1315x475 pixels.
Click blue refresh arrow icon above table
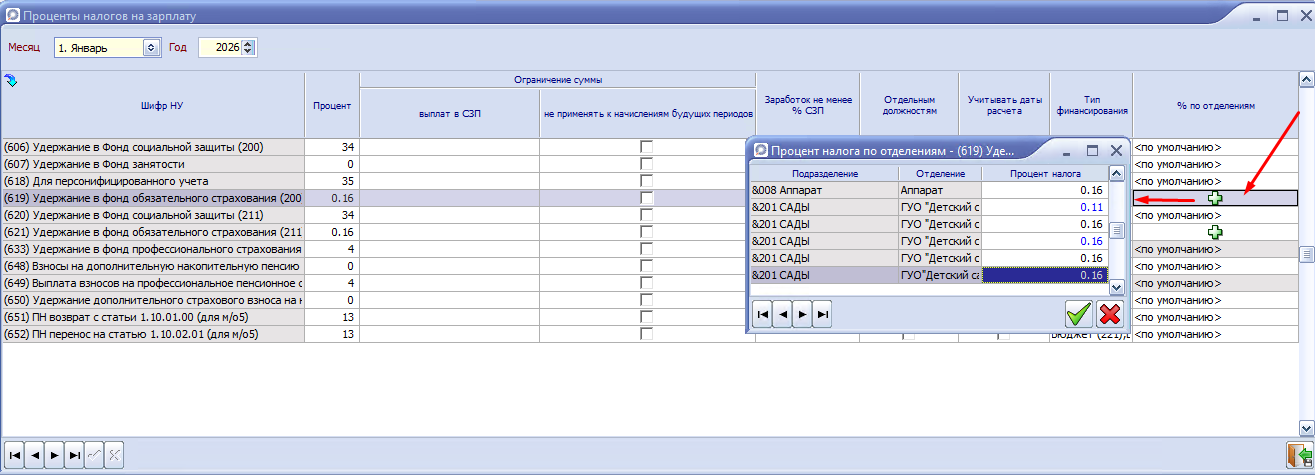click(x=11, y=81)
